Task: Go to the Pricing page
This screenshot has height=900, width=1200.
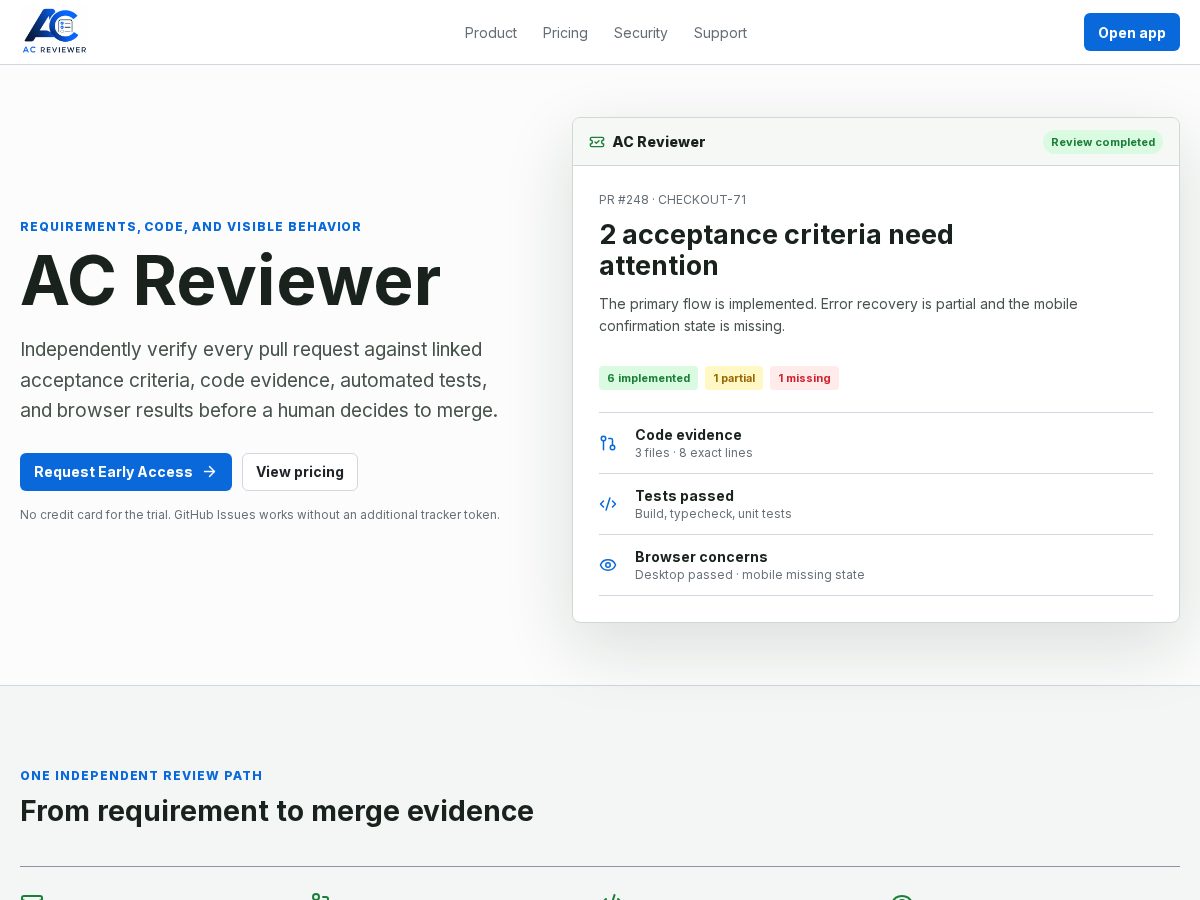Action: (x=565, y=33)
